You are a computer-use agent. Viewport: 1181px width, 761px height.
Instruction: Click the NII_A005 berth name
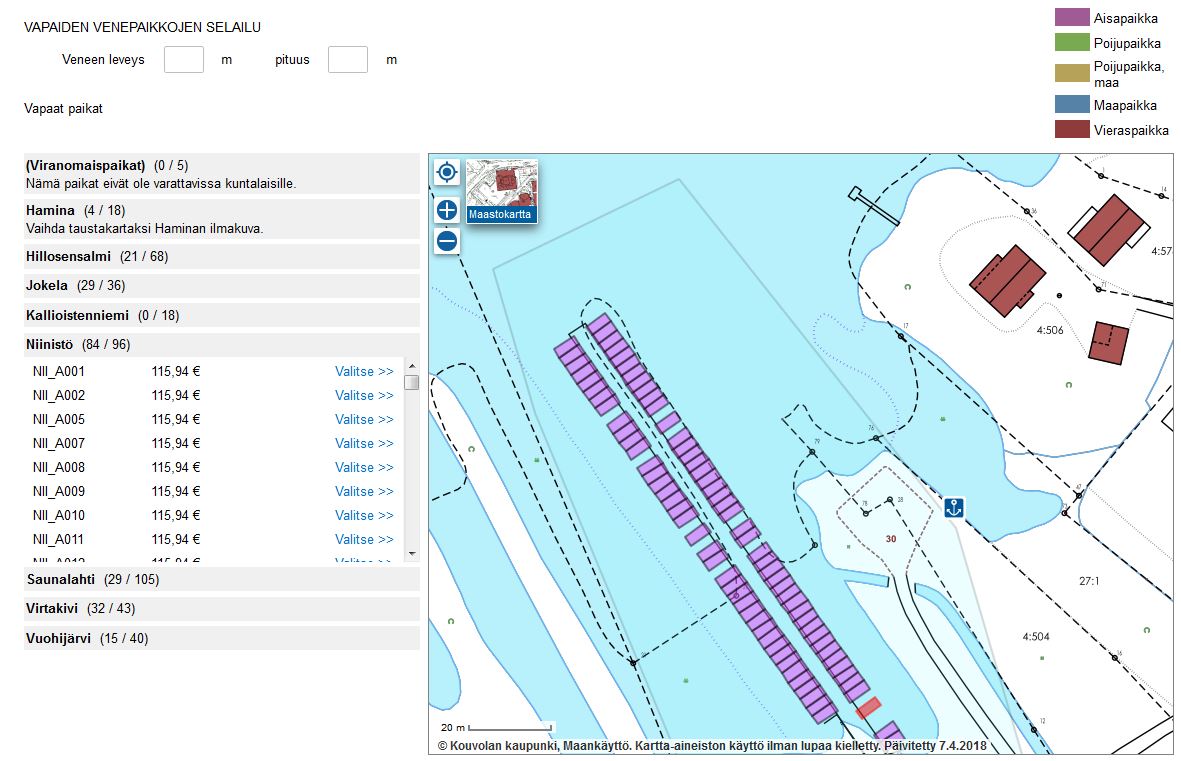pos(59,420)
